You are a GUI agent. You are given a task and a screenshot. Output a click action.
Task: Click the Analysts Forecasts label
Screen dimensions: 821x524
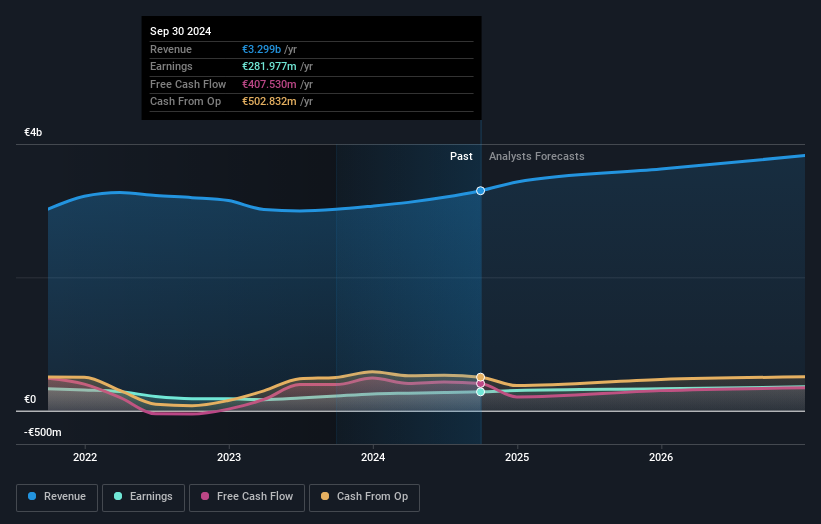tap(537, 156)
